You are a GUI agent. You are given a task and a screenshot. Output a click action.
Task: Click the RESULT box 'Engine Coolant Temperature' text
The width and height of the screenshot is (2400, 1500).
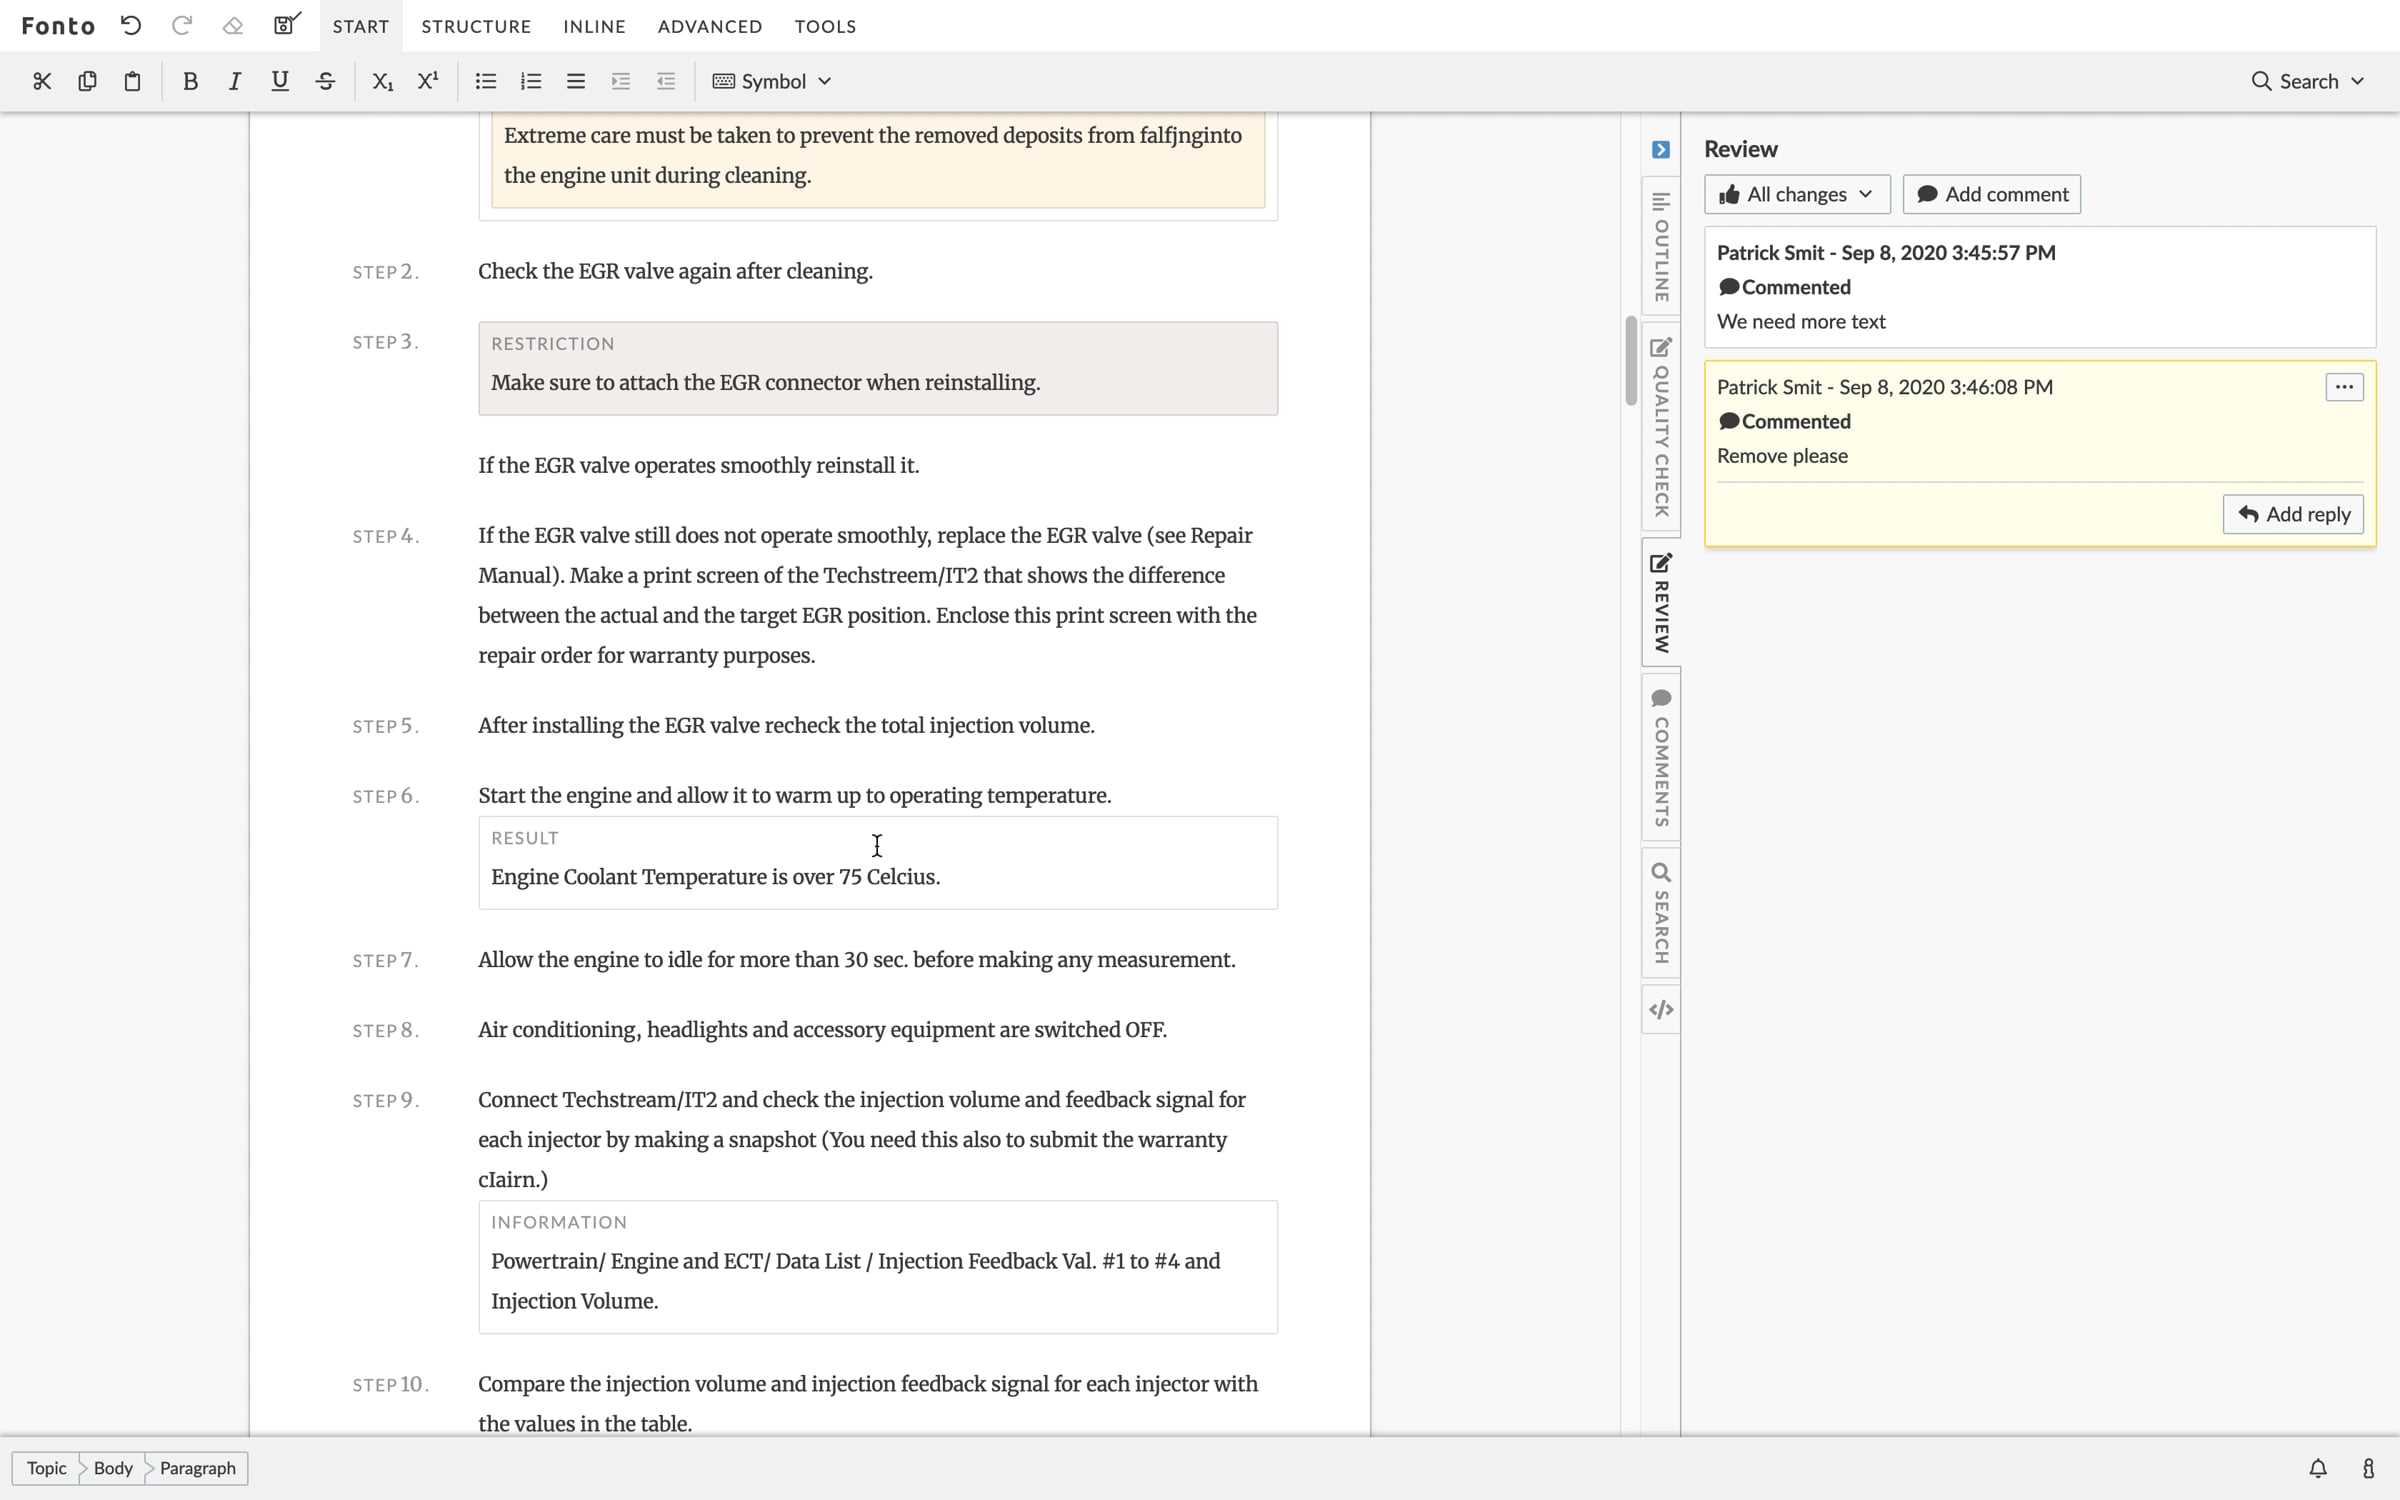tap(715, 877)
